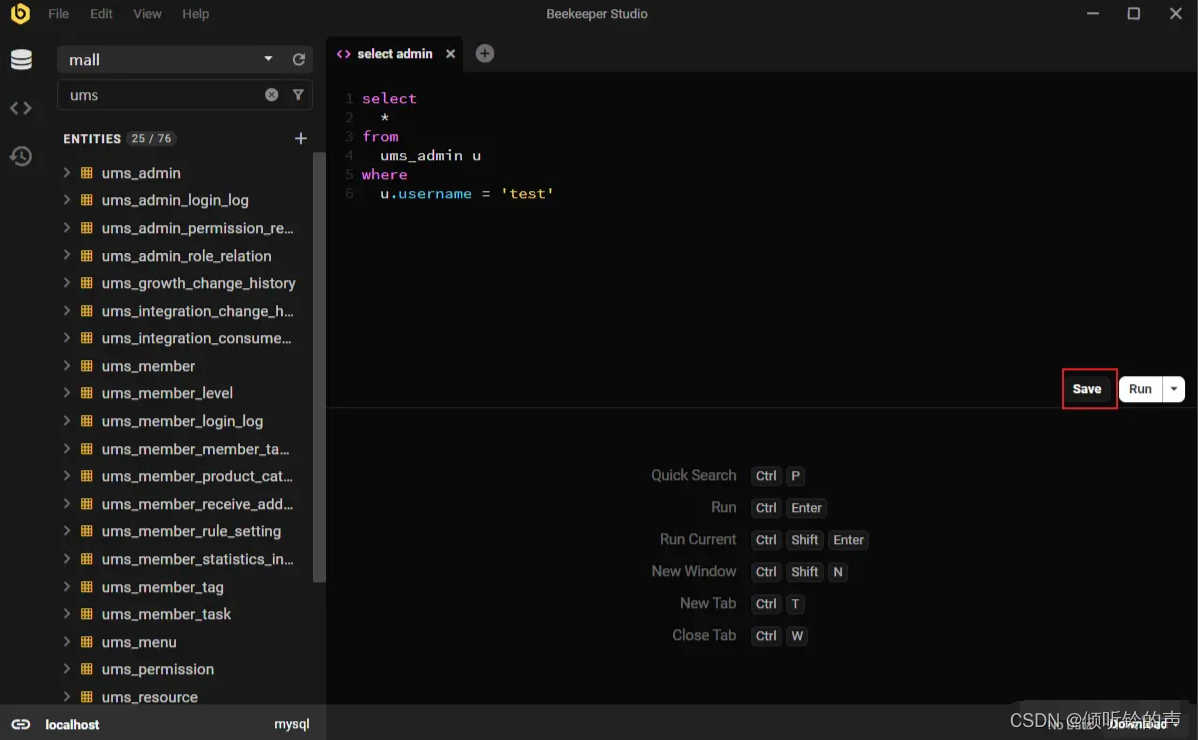
Task: Click table icon for ums_member_login_log
Action: coord(86,421)
